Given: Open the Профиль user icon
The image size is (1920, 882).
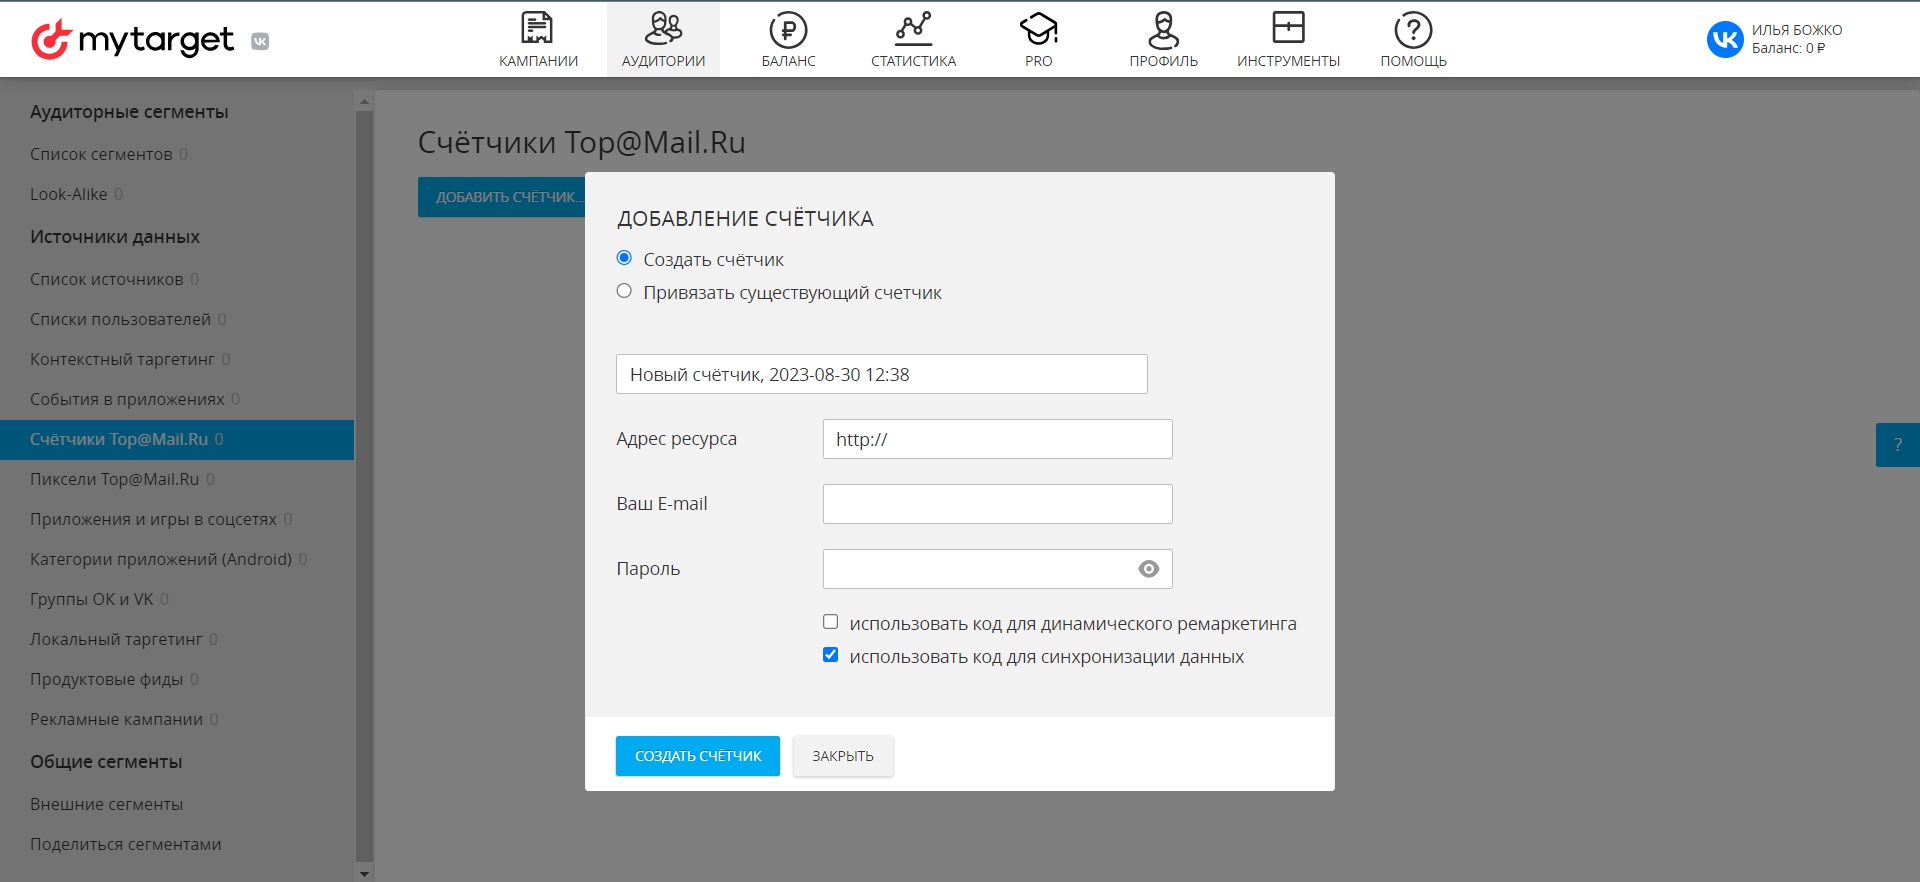Looking at the screenshot, I should point(1163,29).
